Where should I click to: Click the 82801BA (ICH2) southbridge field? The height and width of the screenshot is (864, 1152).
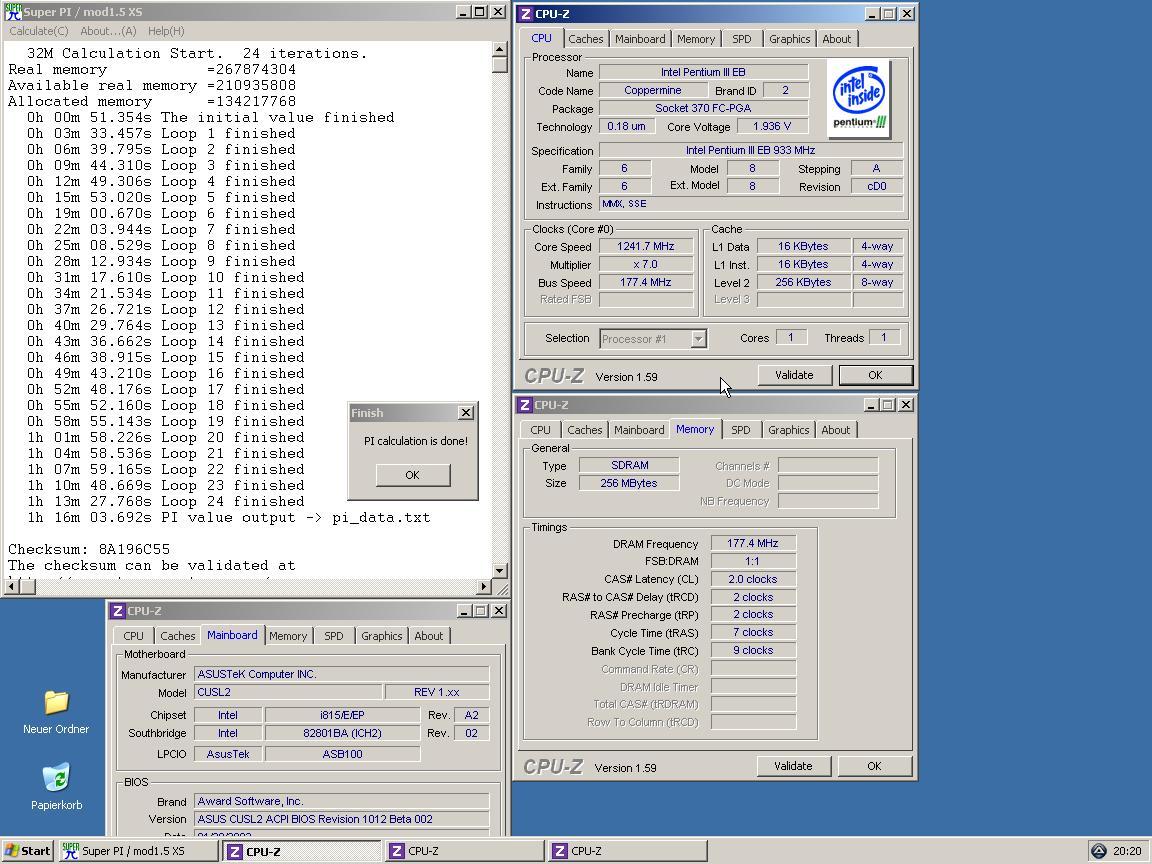click(342, 733)
